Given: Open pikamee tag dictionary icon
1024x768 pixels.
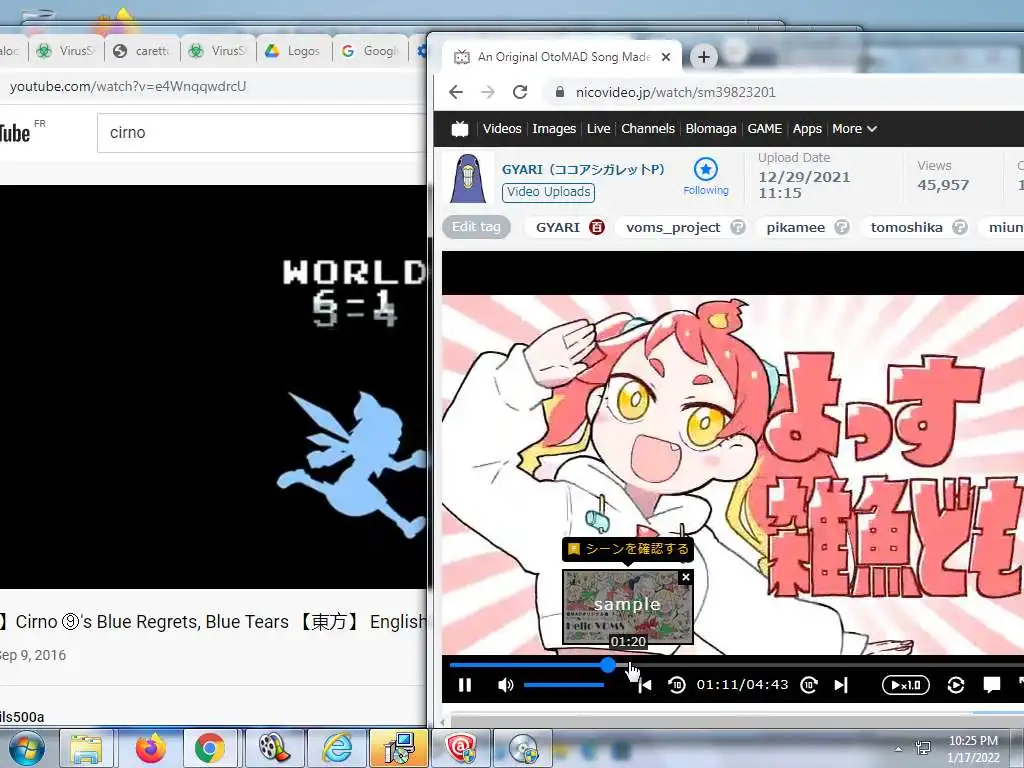Looking at the screenshot, I should point(842,227).
